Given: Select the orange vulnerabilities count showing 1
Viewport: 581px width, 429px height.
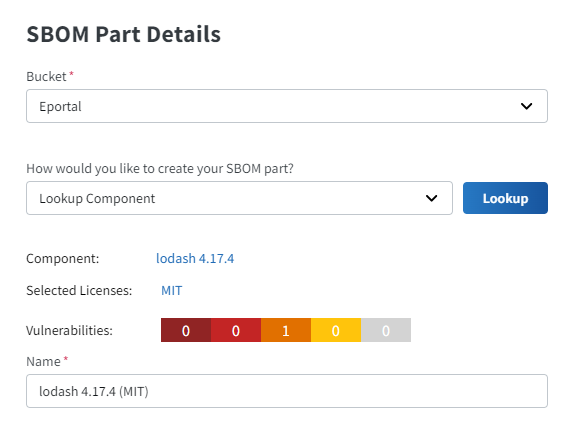Looking at the screenshot, I should [x=286, y=330].
